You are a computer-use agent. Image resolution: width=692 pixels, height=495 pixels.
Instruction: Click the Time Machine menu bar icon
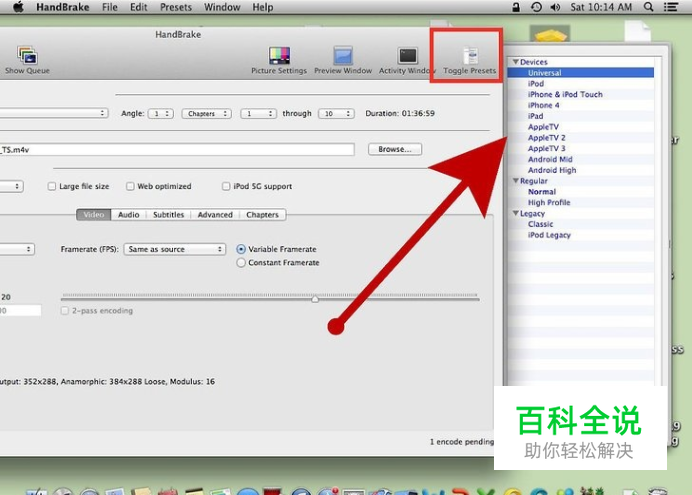click(536, 7)
